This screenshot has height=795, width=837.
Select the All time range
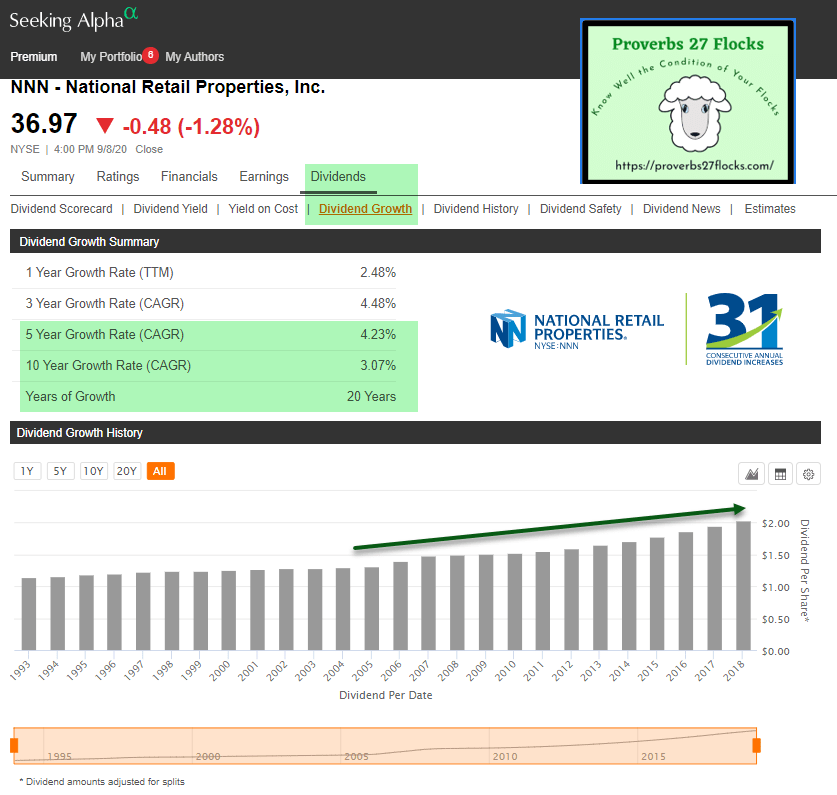tap(160, 471)
